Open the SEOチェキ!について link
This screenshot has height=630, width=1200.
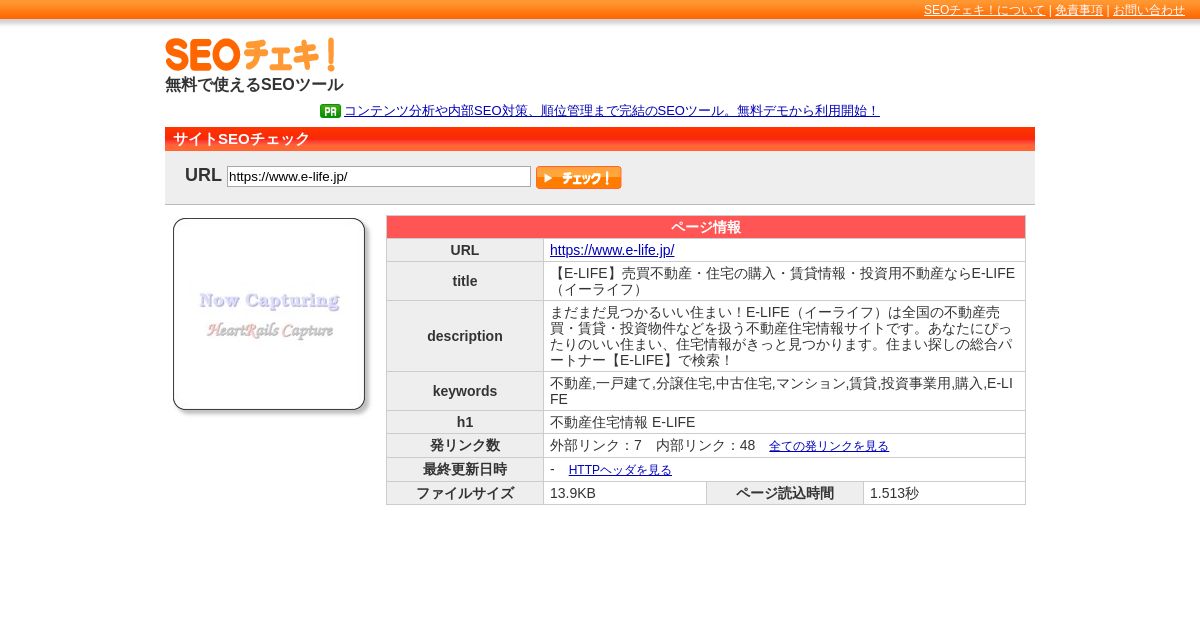coord(984,10)
